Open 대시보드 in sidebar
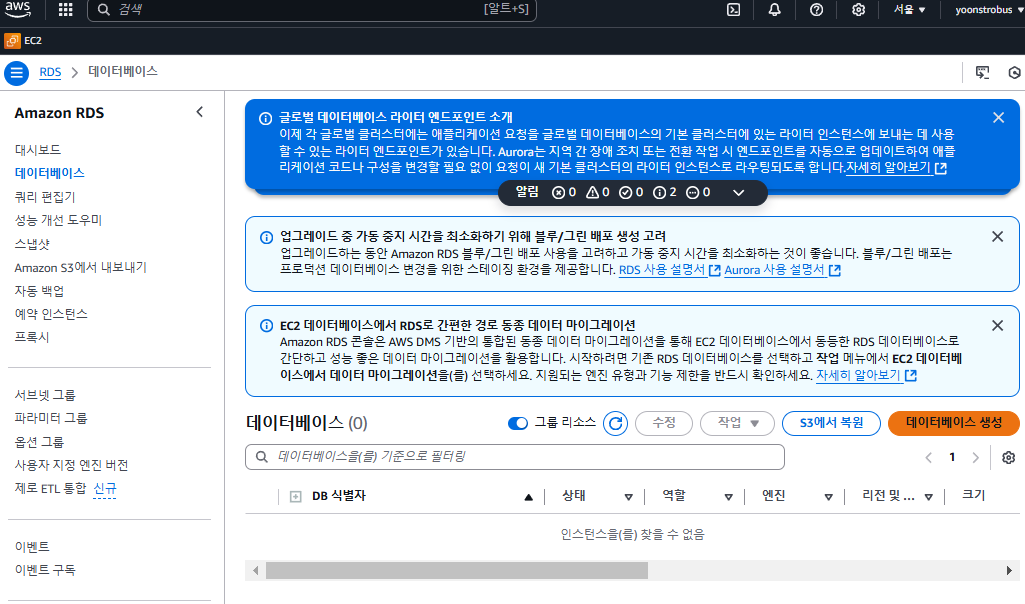Image resolution: width=1025 pixels, height=604 pixels. point(38,150)
